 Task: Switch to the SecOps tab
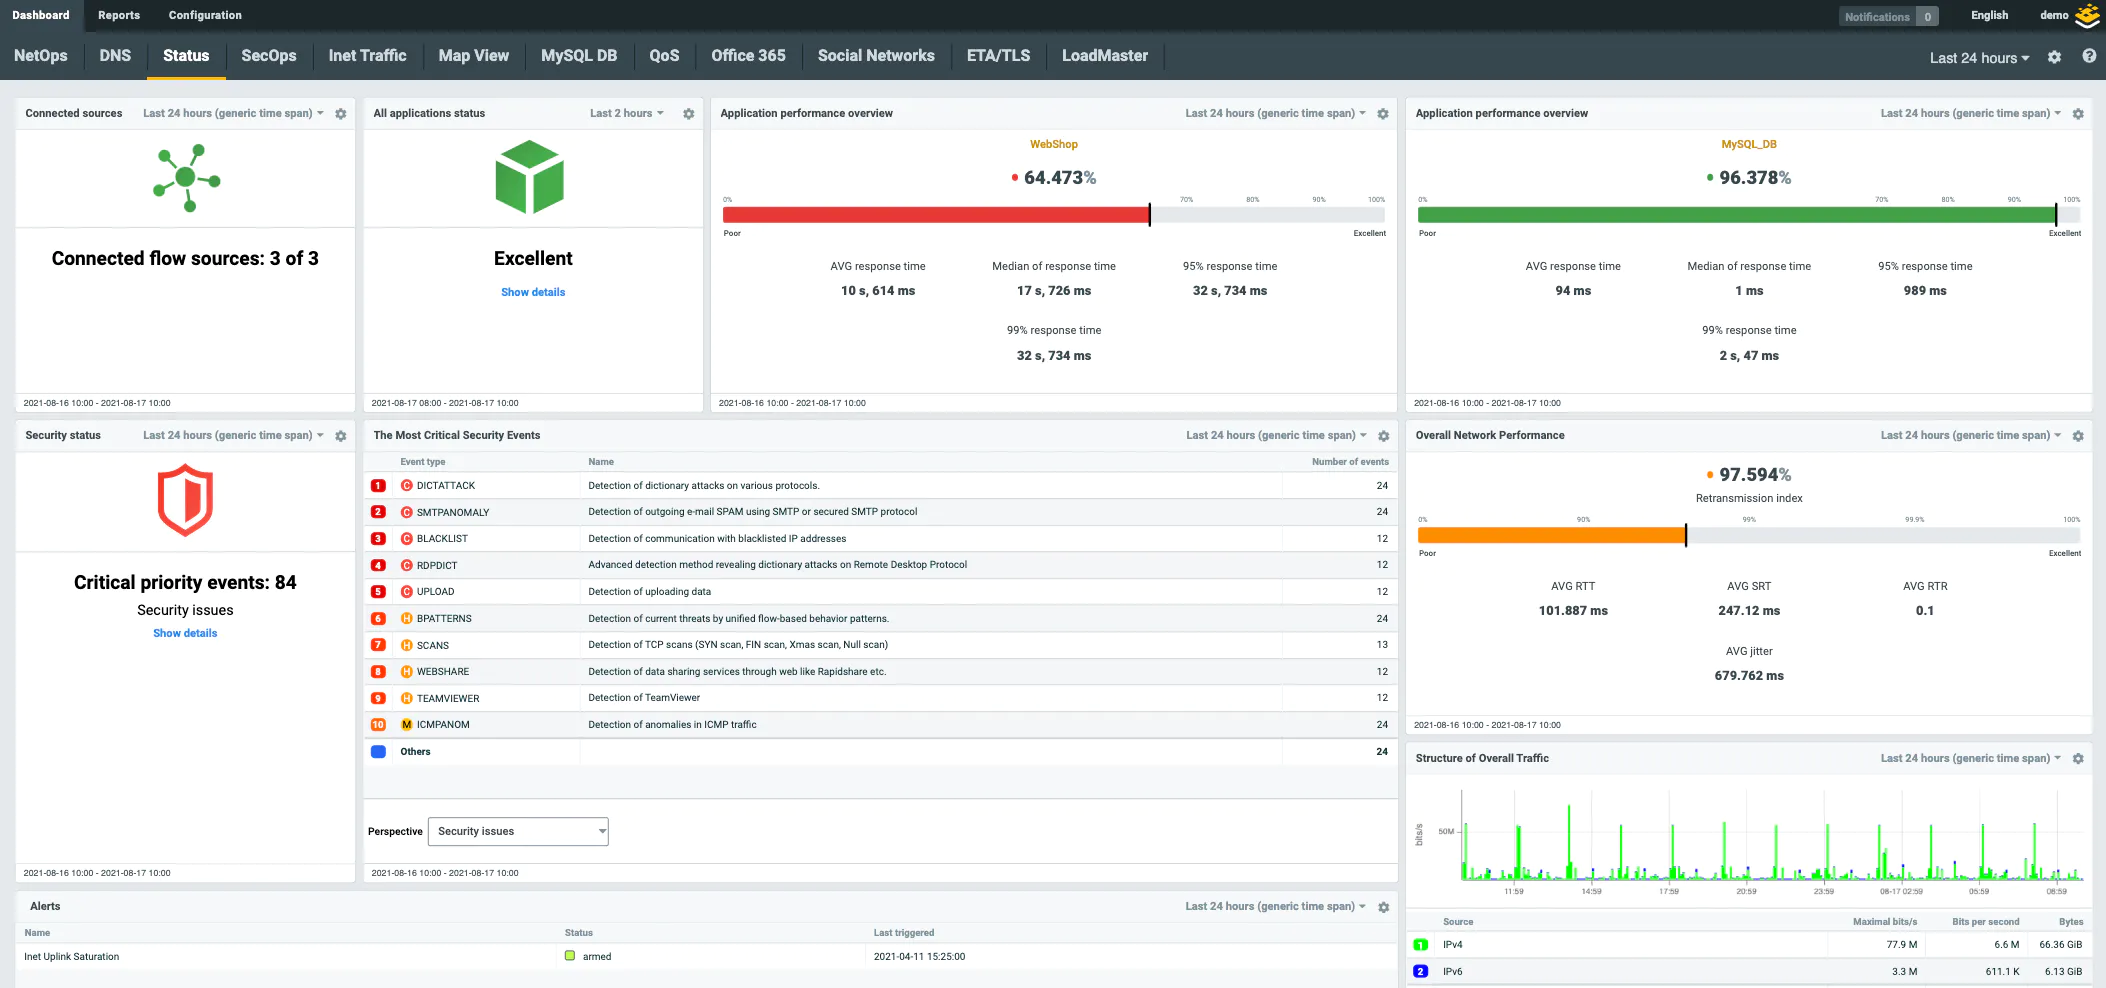pyautogui.click(x=268, y=56)
